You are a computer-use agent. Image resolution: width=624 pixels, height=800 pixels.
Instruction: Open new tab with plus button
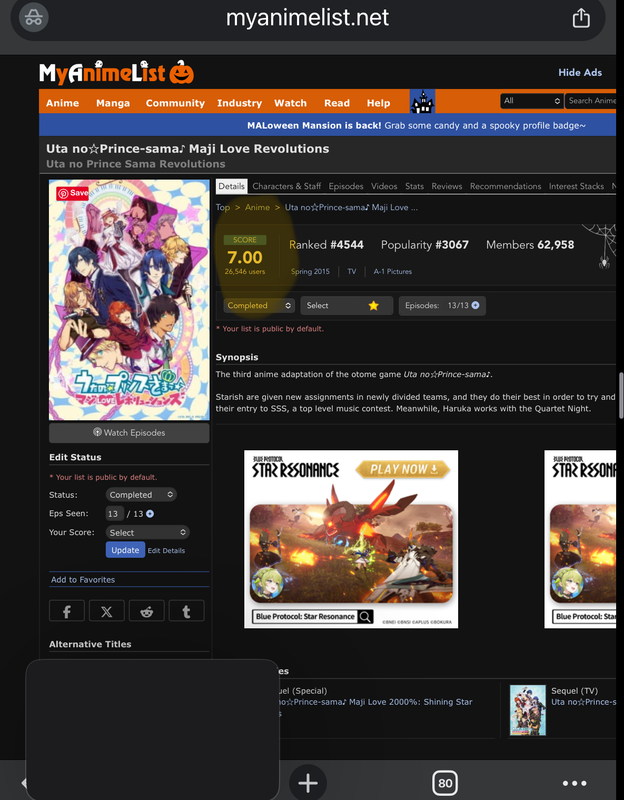[x=308, y=783]
